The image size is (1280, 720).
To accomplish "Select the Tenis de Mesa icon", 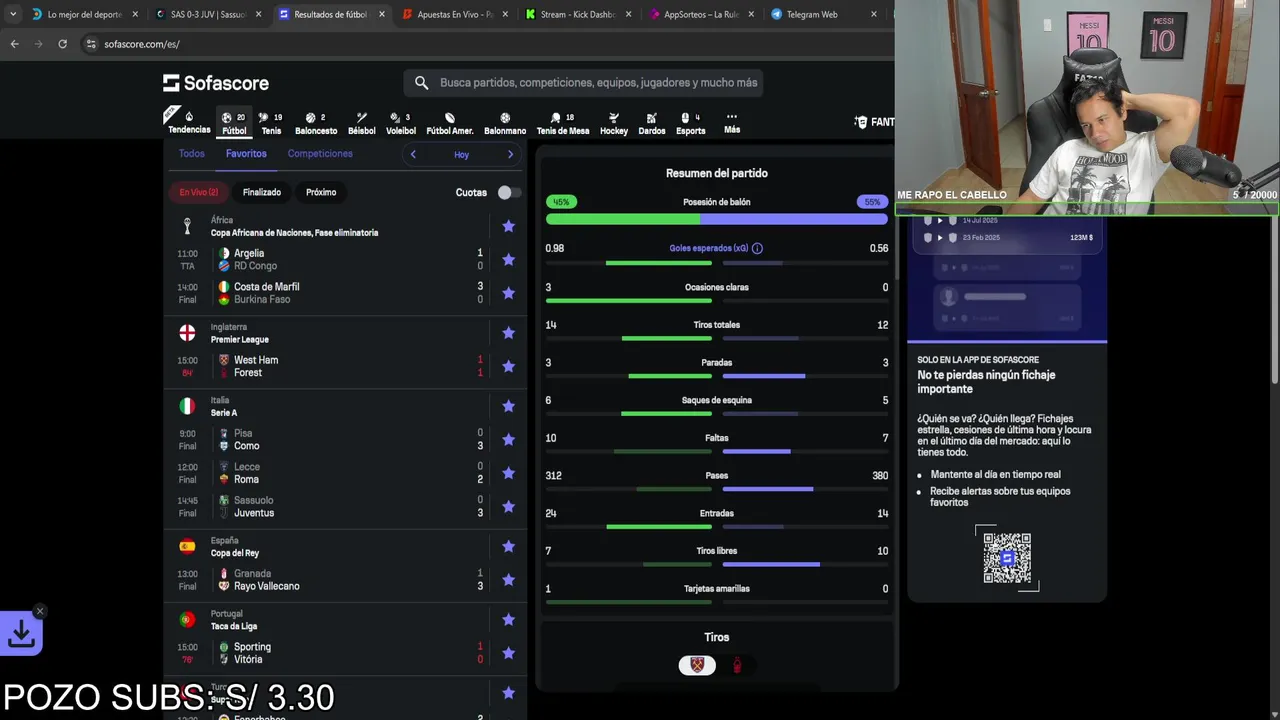I will 563,122.
